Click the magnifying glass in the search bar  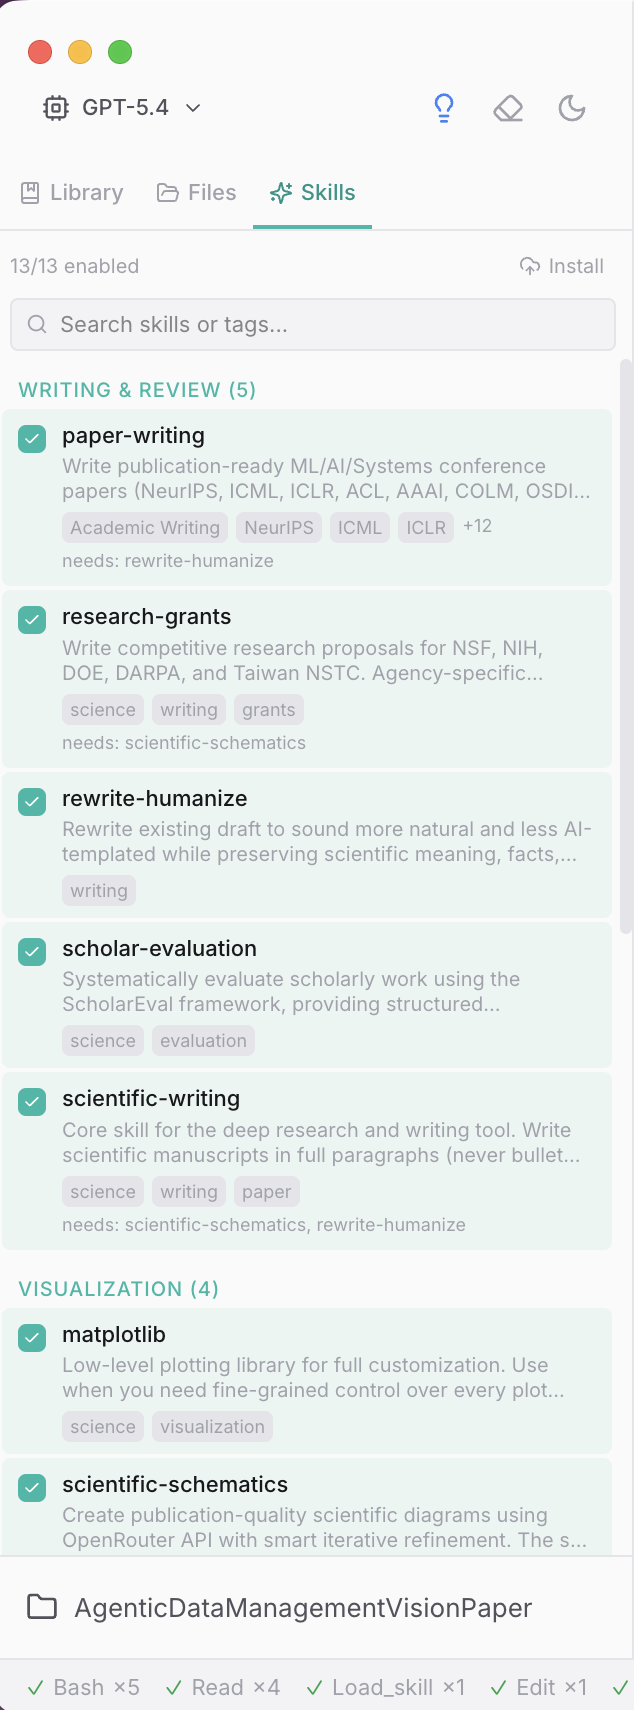tap(37, 324)
